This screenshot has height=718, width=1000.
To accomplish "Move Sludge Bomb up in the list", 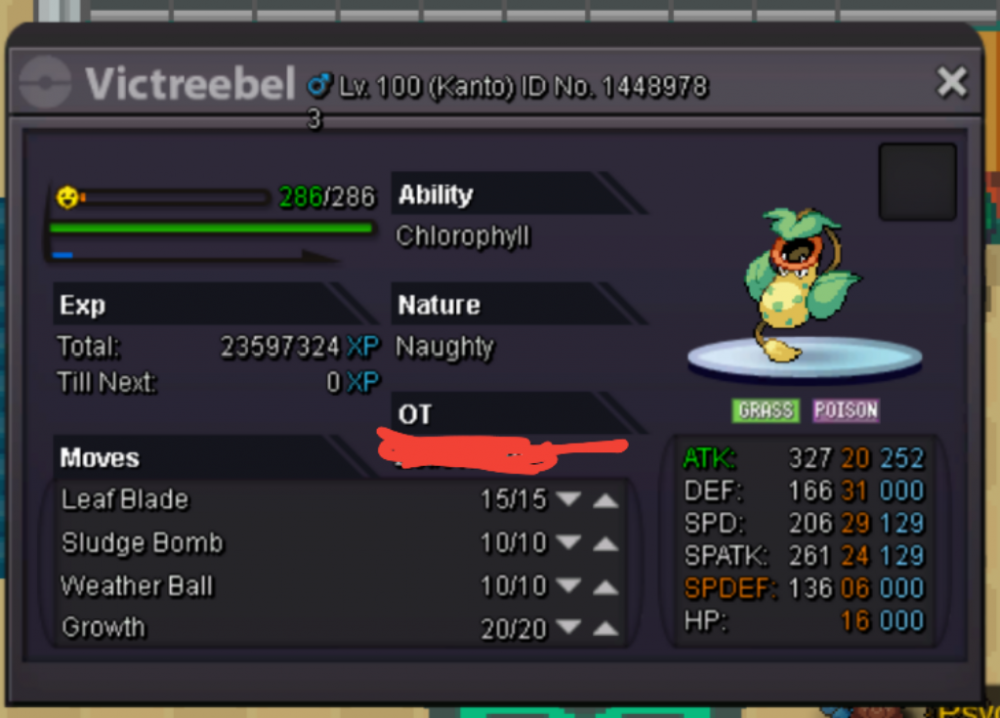I will [605, 544].
